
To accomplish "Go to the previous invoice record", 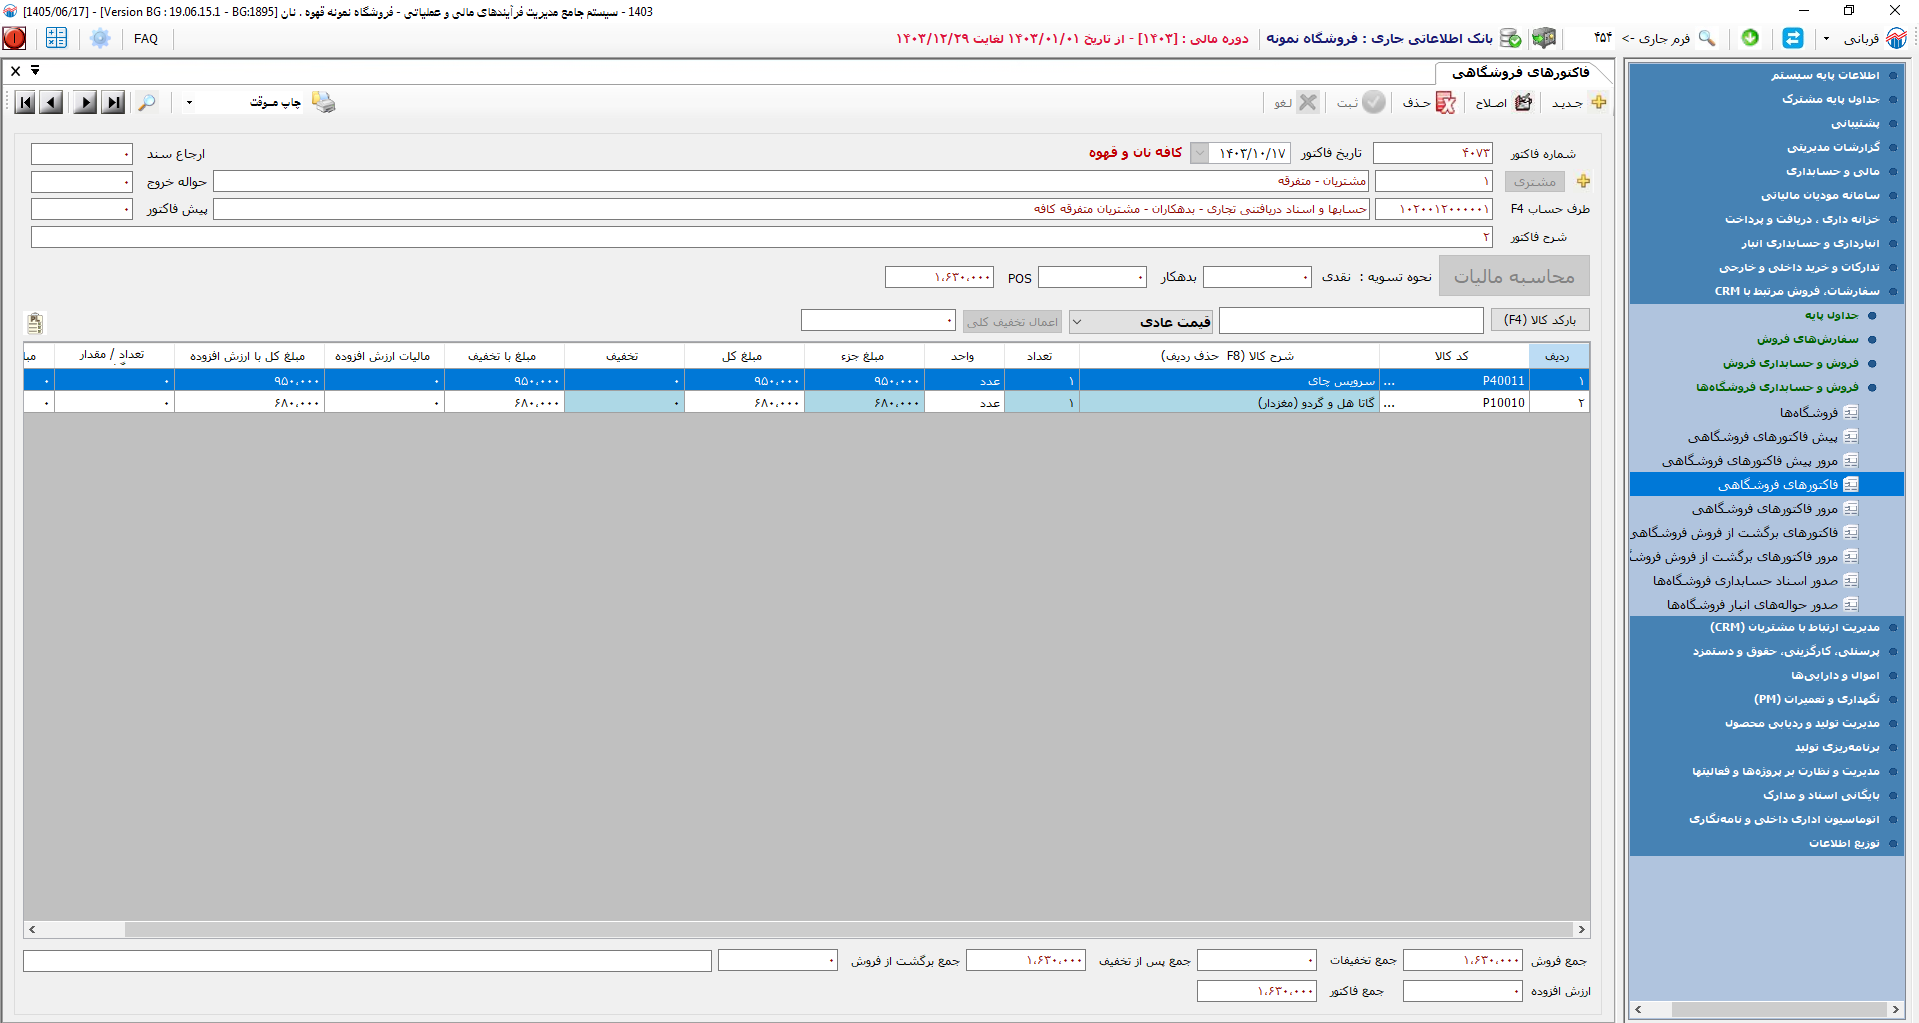I will (x=52, y=102).
